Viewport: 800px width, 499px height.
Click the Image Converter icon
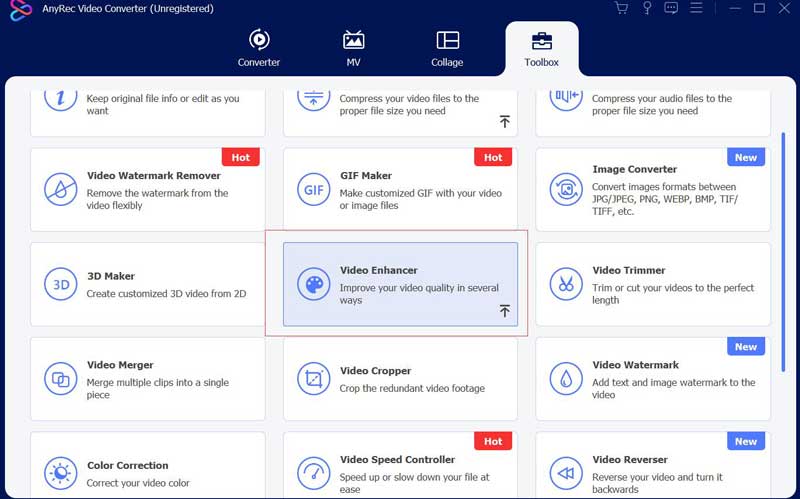566,189
